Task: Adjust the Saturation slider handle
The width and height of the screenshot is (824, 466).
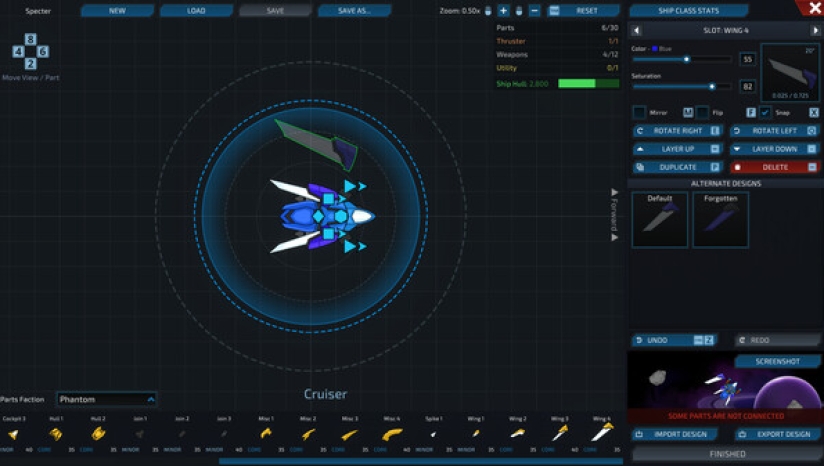Action: (x=711, y=86)
